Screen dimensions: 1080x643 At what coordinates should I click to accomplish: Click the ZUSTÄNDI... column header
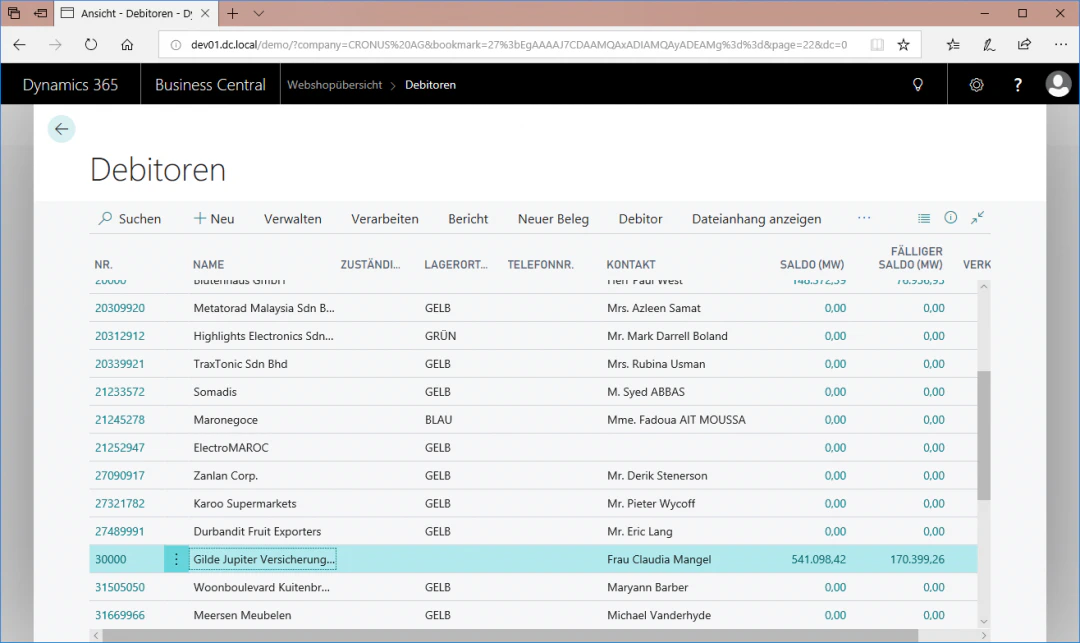tap(371, 264)
